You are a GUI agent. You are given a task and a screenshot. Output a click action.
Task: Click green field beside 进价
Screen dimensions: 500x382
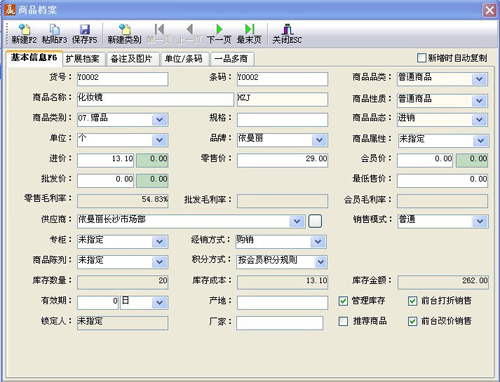(152, 160)
